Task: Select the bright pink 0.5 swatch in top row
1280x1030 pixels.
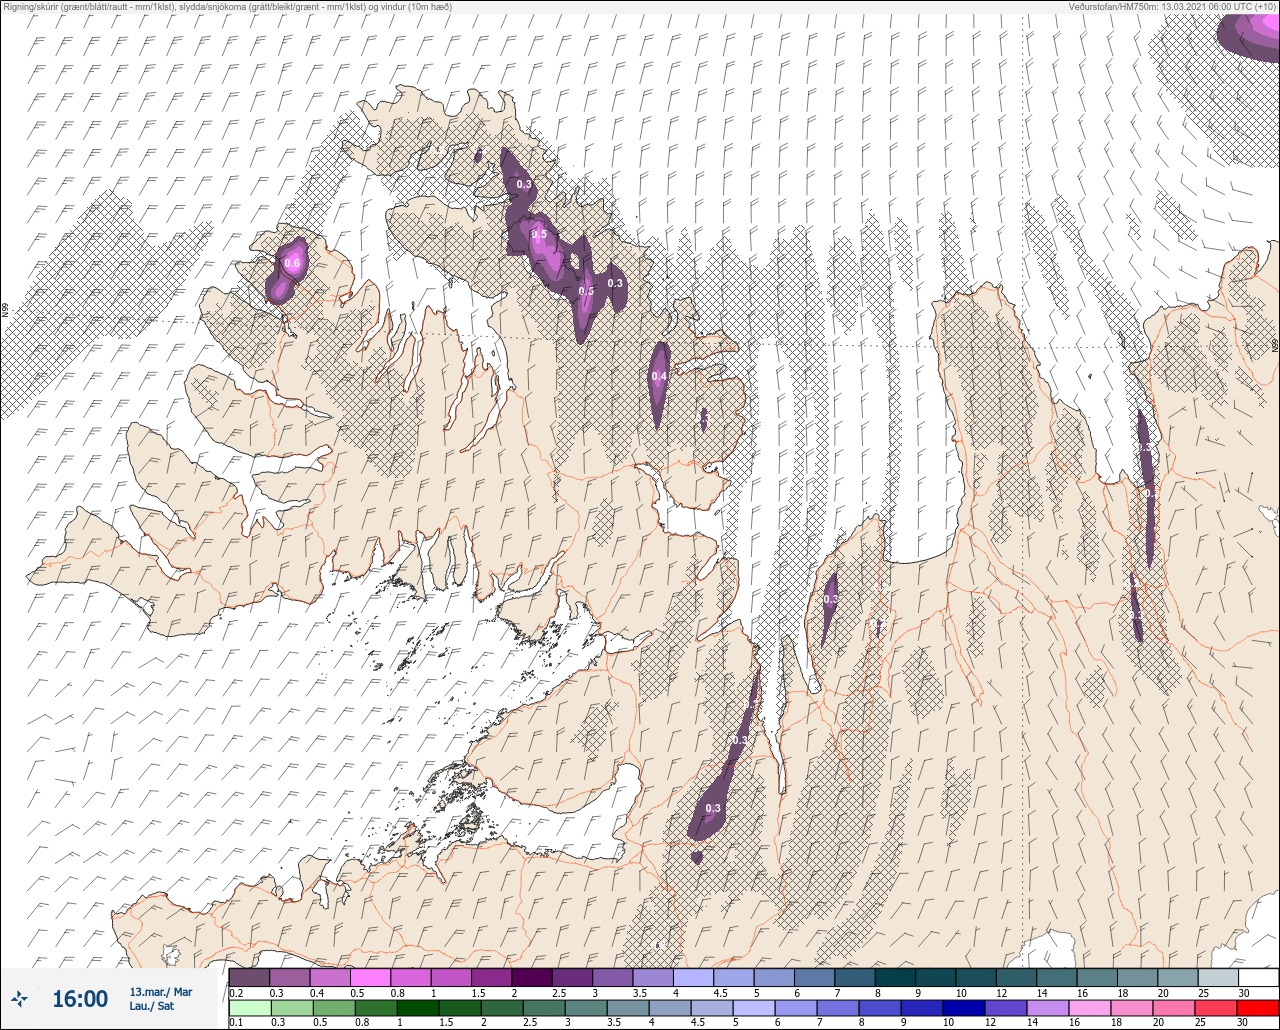Action: pyautogui.click(x=370, y=977)
